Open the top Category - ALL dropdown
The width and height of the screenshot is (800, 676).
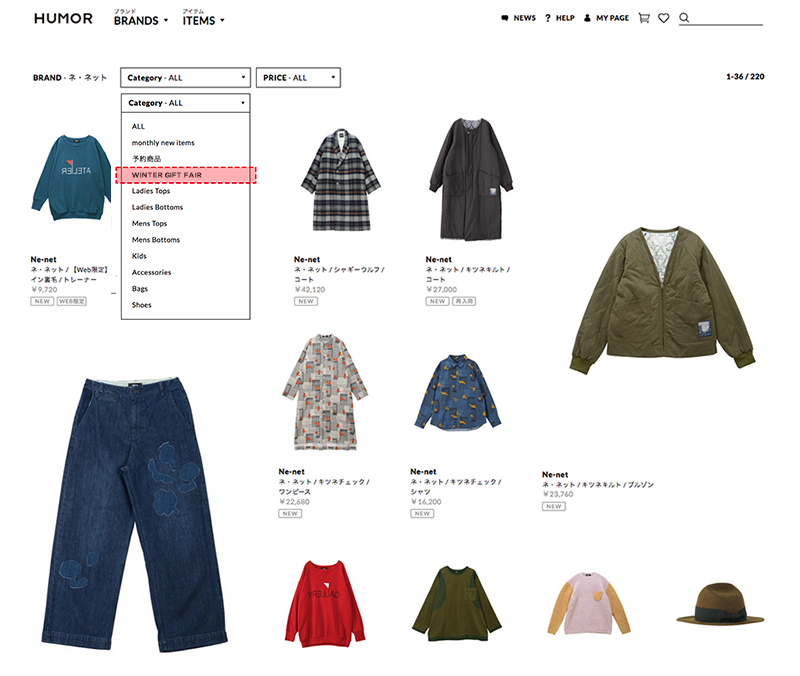tap(186, 78)
